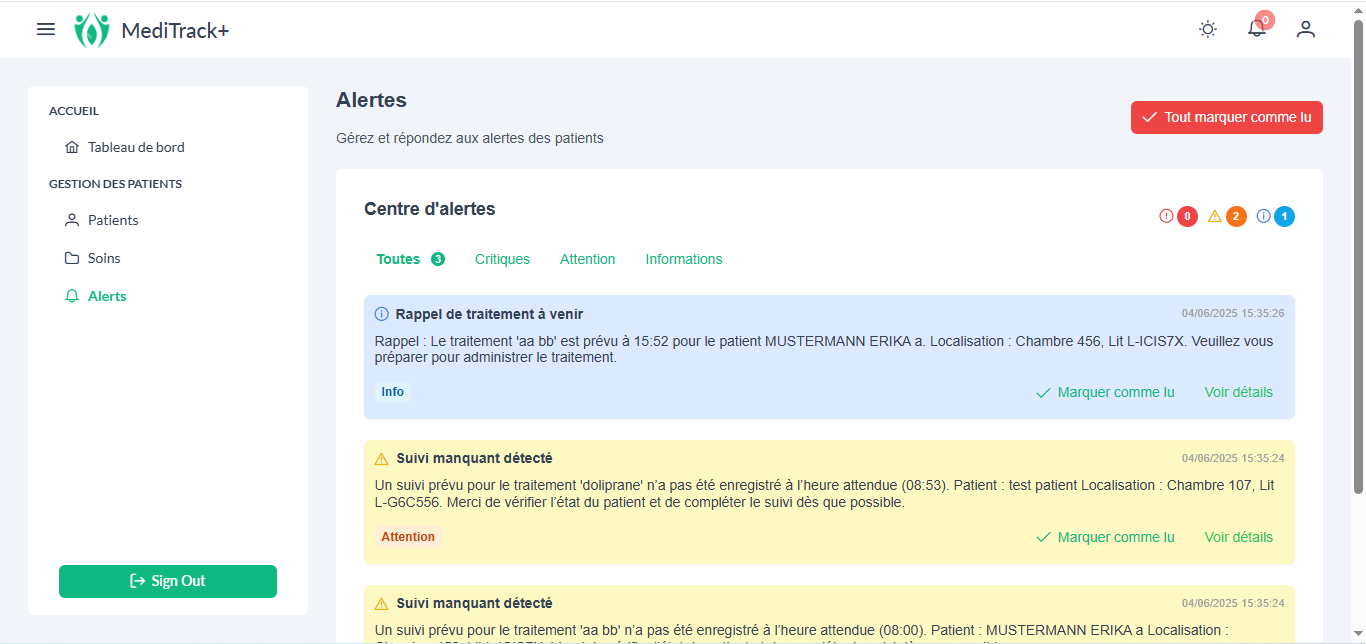Click the Info tag on the reminder alert
Image resolution: width=1366 pixels, height=644 pixels.
pyautogui.click(x=393, y=392)
